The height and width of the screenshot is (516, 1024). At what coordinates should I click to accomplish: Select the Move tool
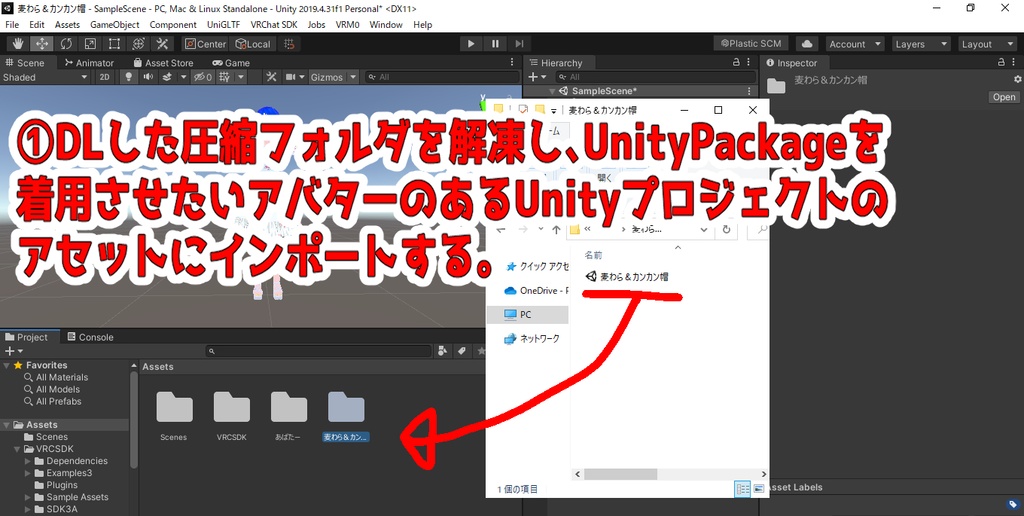[x=42, y=44]
